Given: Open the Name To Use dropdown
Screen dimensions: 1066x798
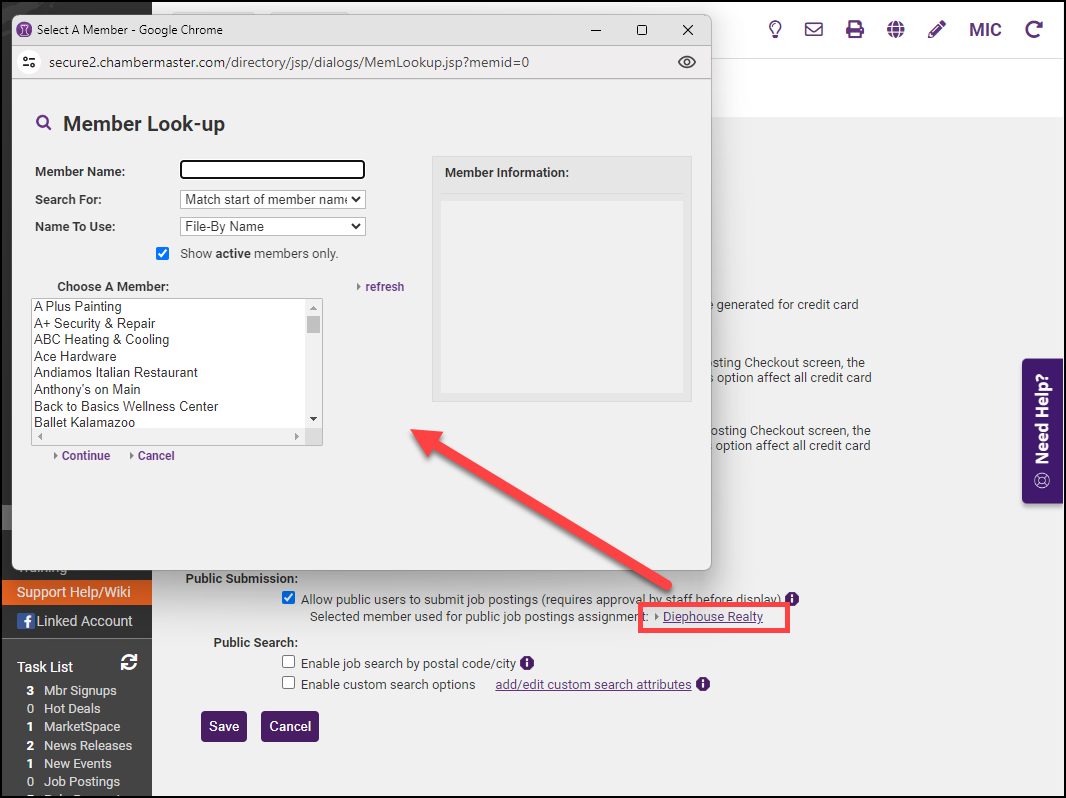Looking at the screenshot, I should [272, 226].
